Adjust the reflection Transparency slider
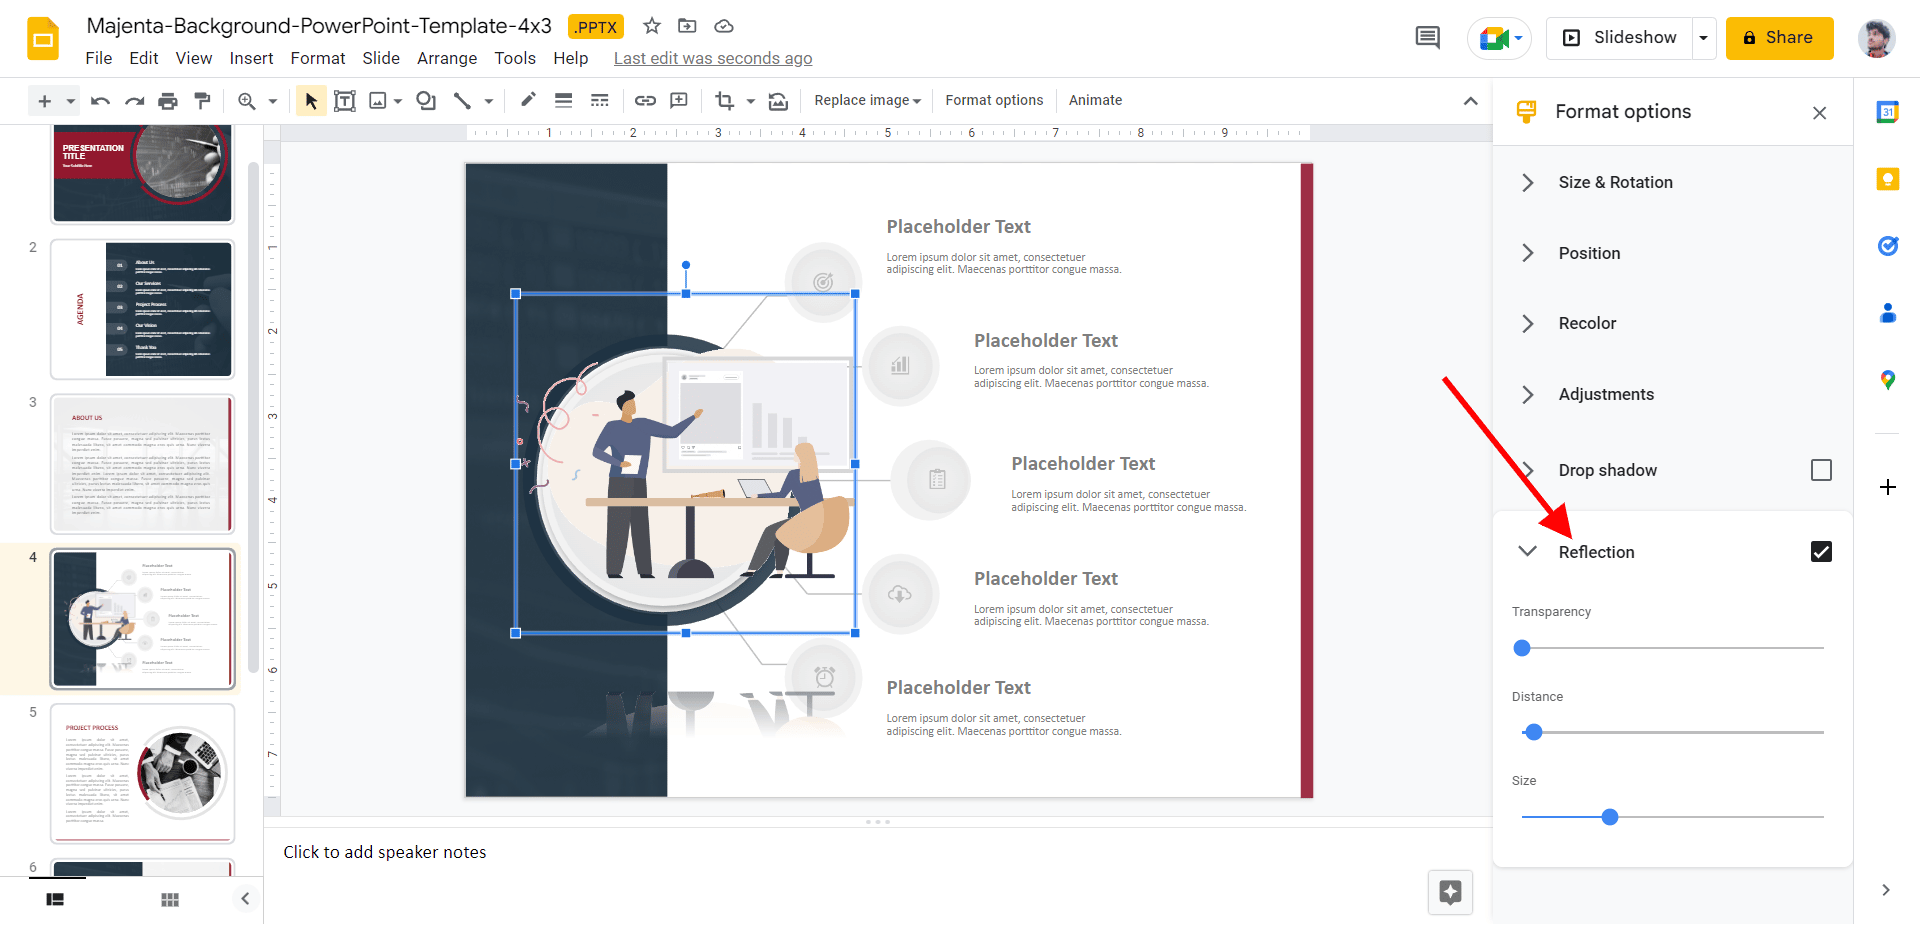Image resolution: width=1921 pixels, height=925 pixels. [x=1672, y=648]
